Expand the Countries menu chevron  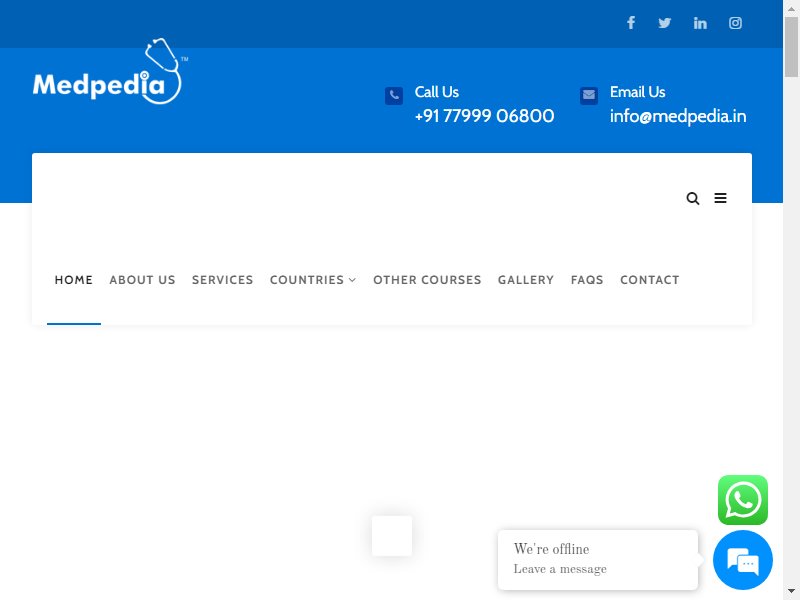point(352,280)
